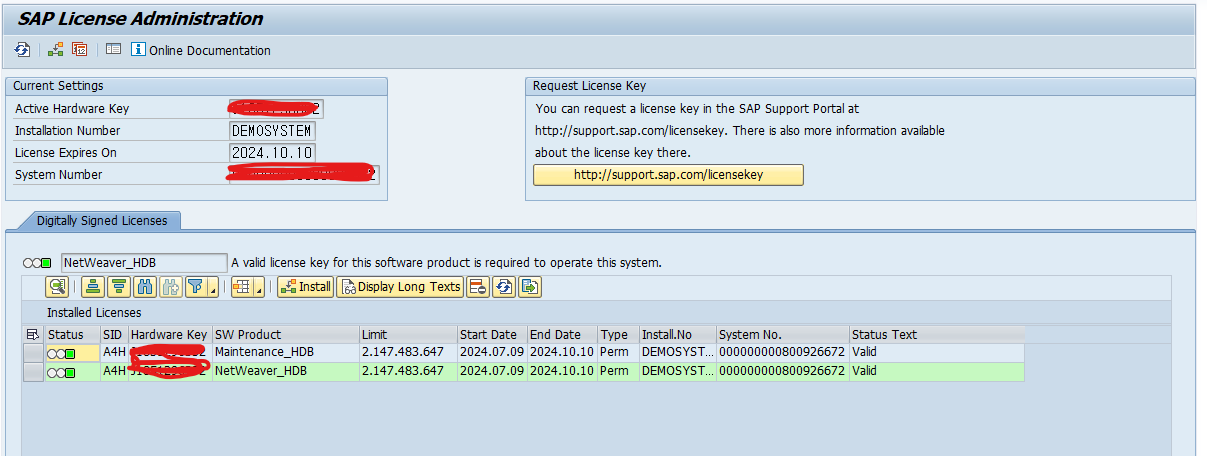Click the list display icon in top toolbar

(x=113, y=50)
